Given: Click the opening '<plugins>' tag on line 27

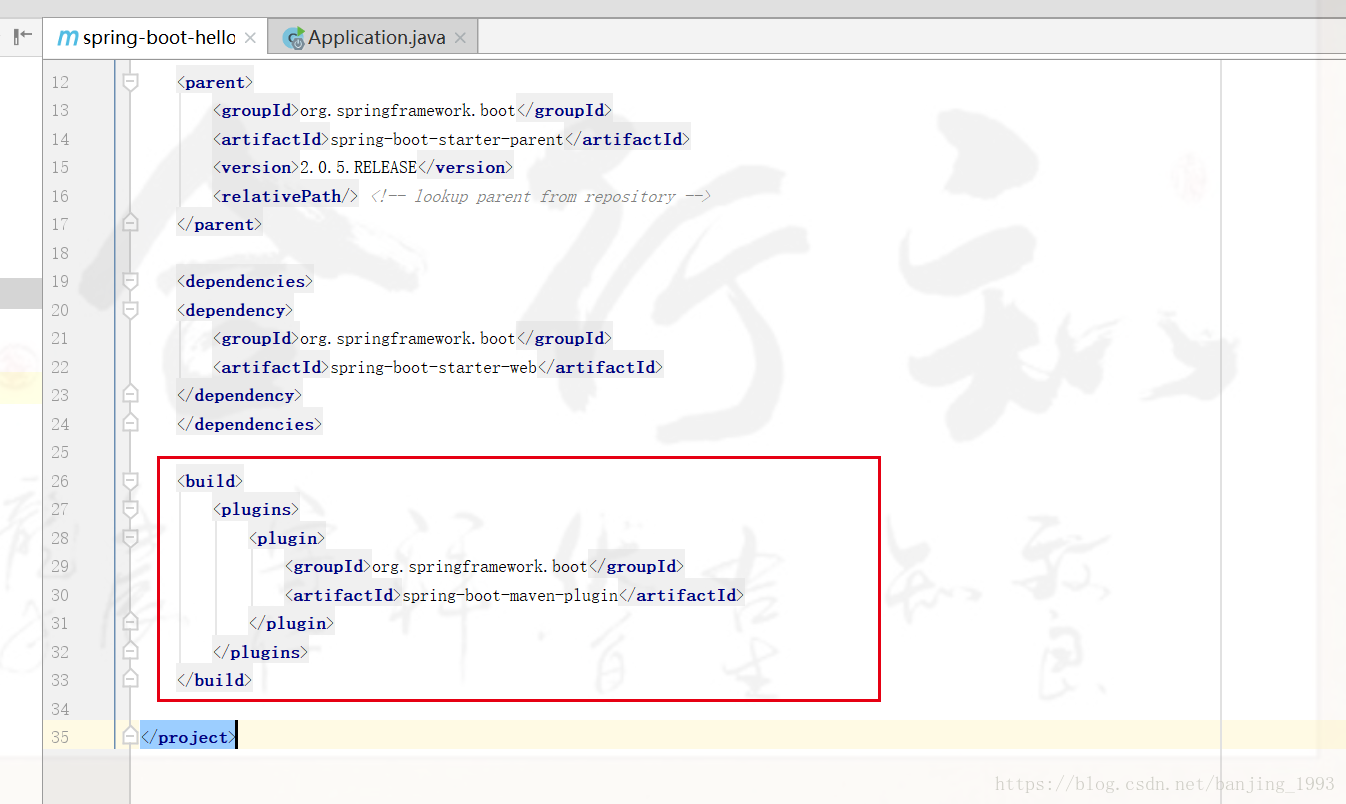Looking at the screenshot, I should click(x=256, y=509).
